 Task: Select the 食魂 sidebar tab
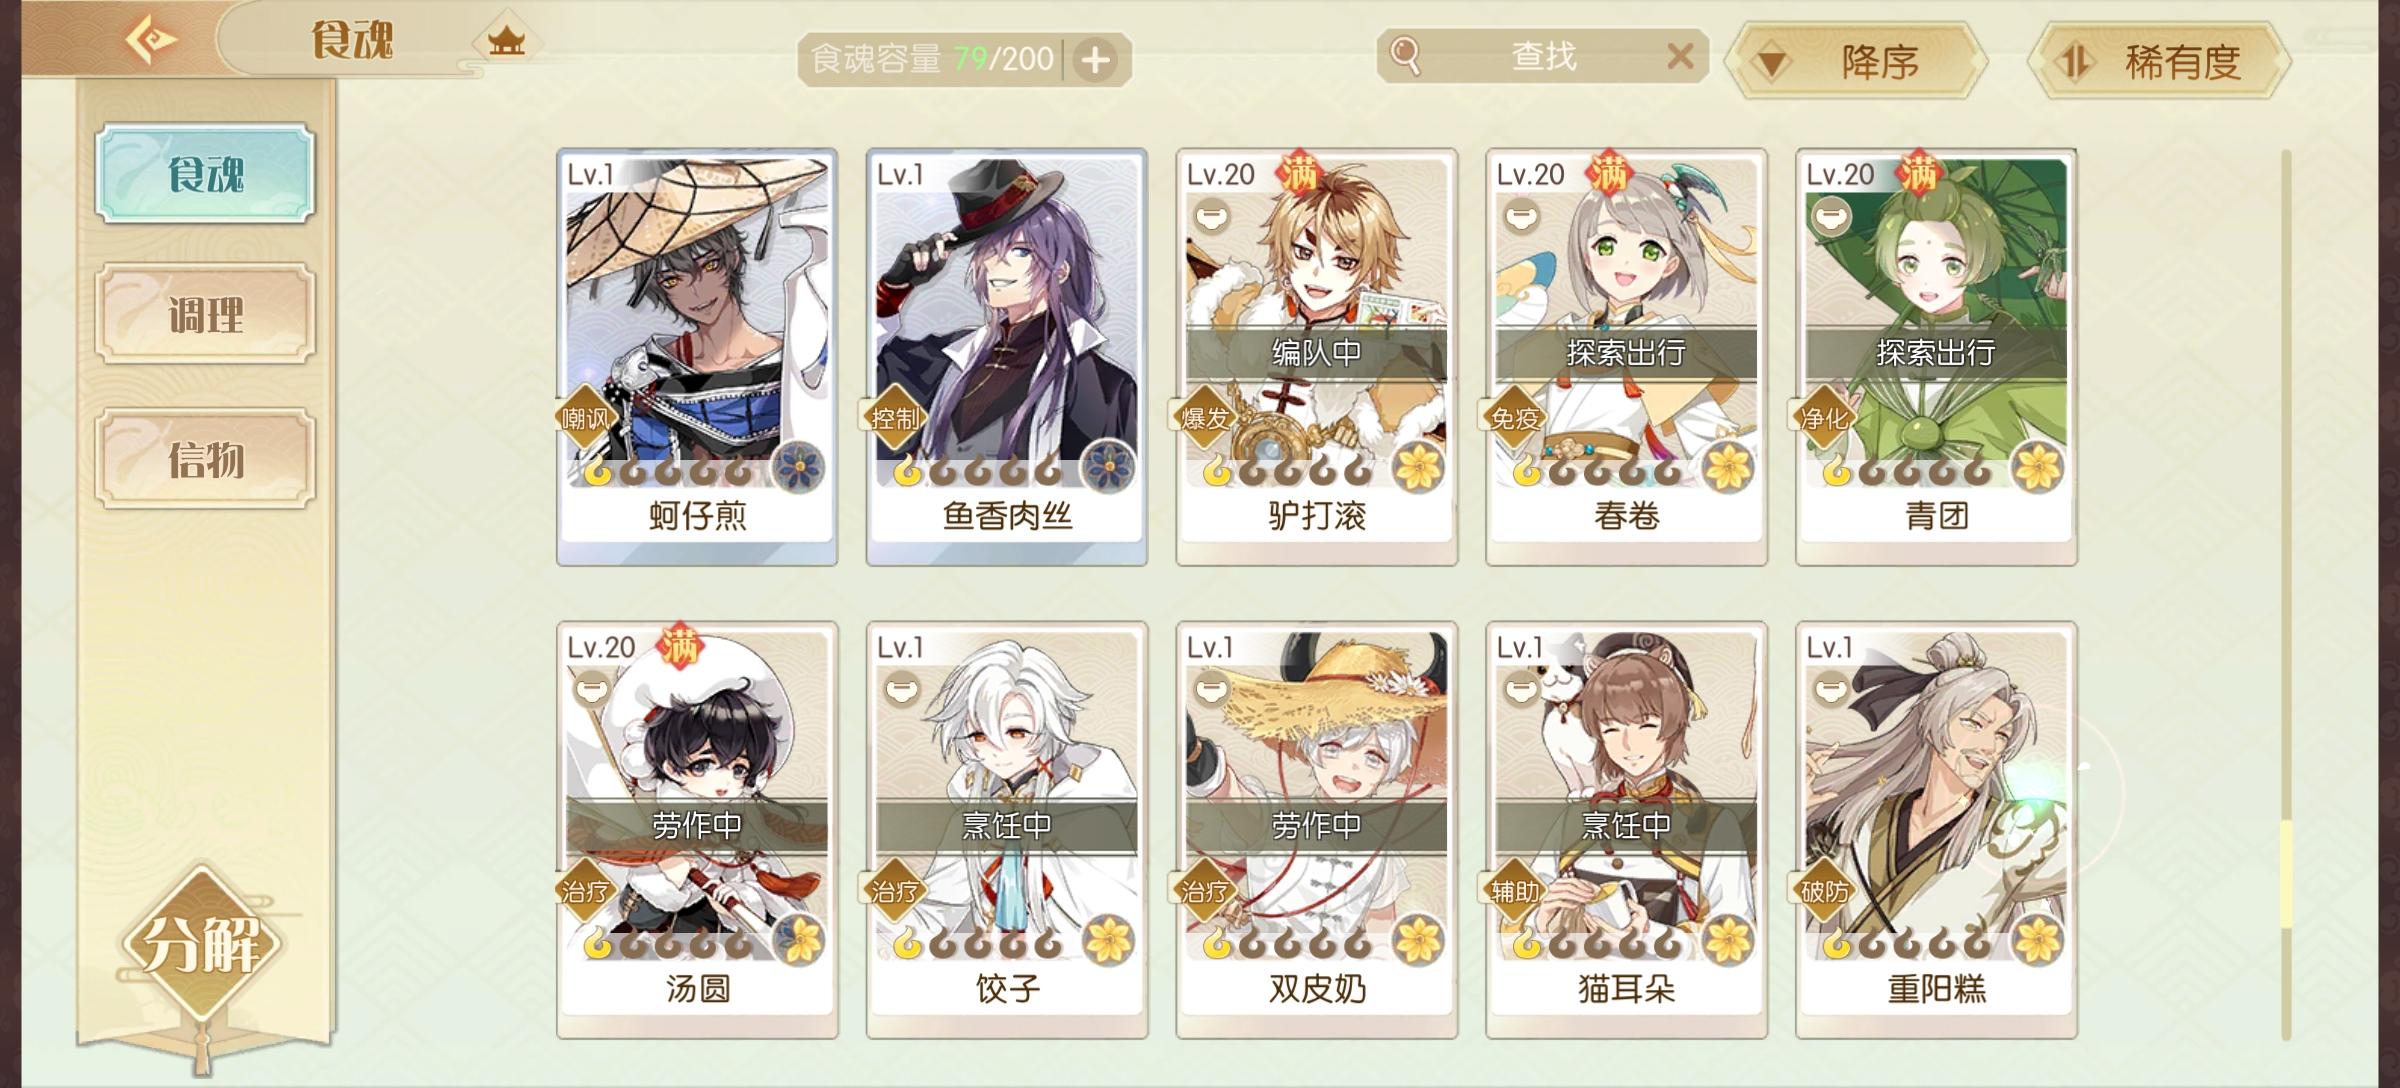pos(206,173)
